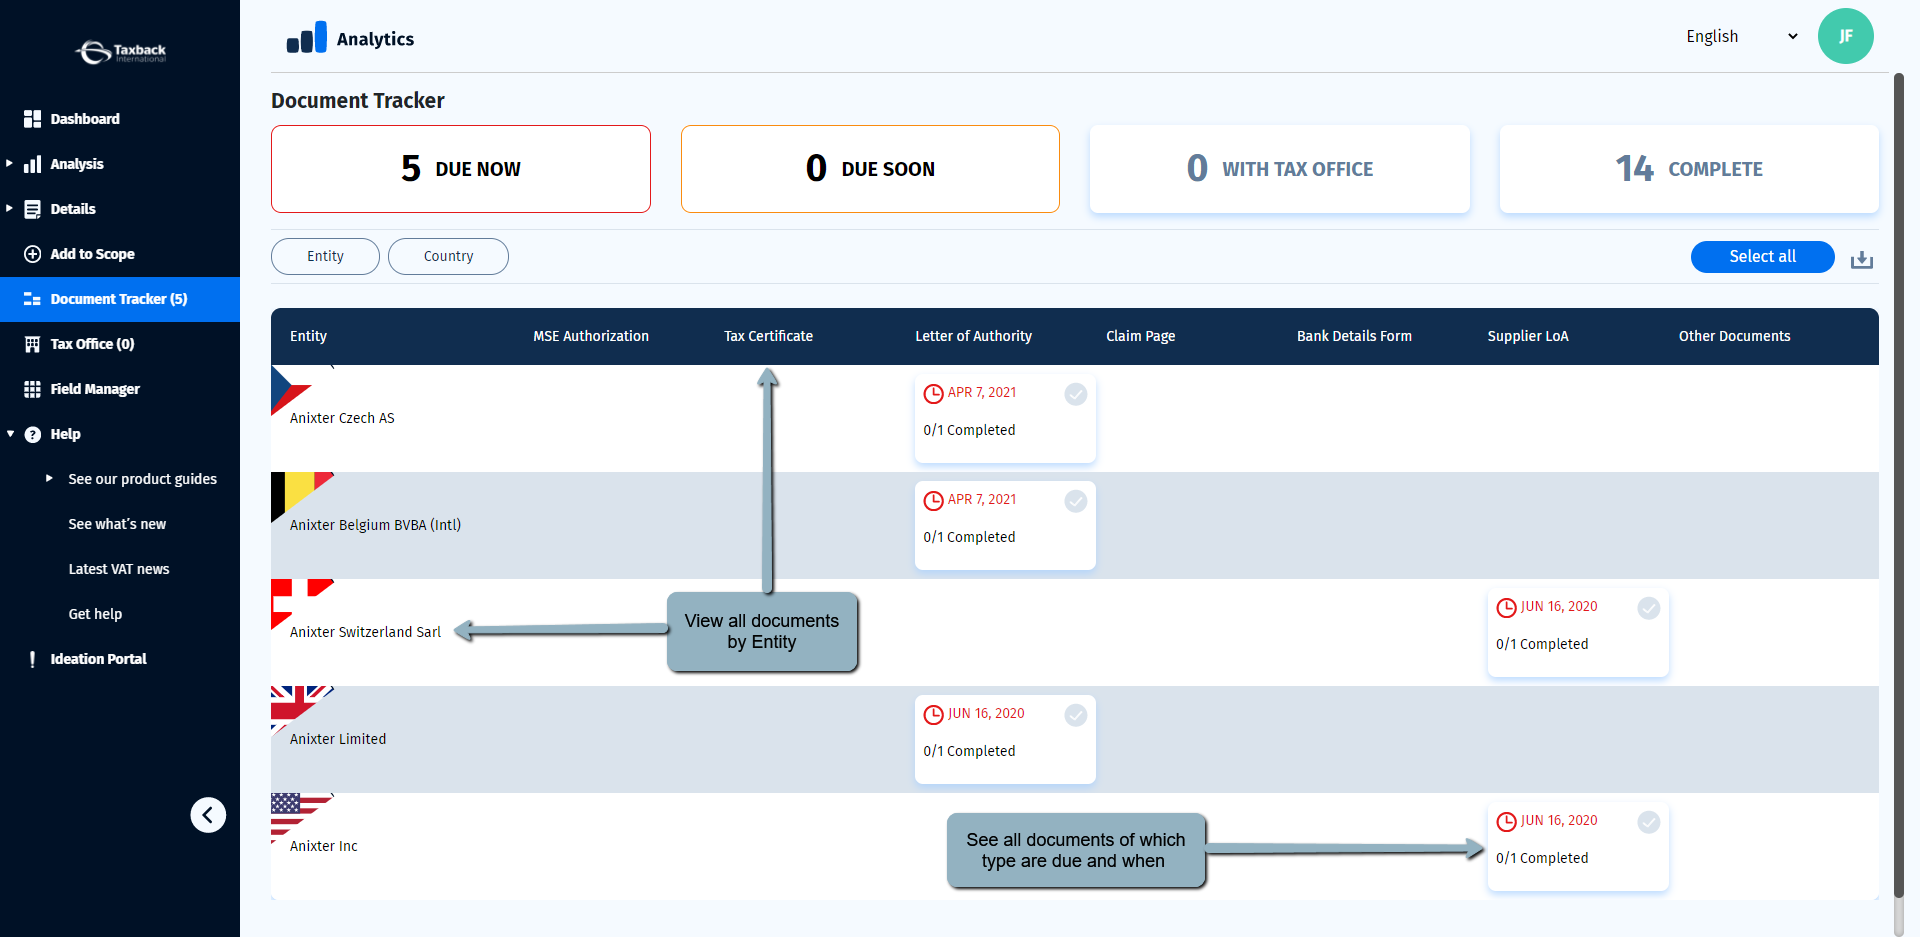Toggle the Entity filter pill
The height and width of the screenshot is (937, 1920).
pyautogui.click(x=325, y=256)
